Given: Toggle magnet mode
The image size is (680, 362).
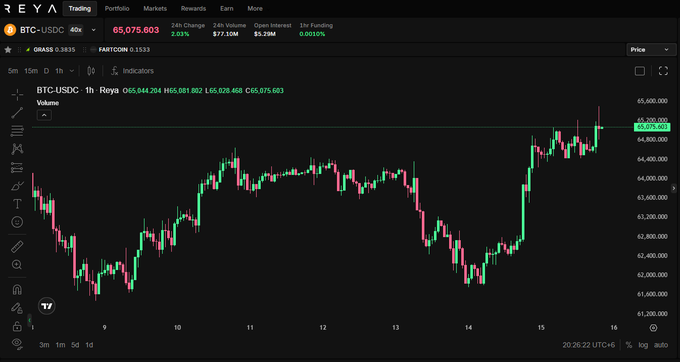Looking at the screenshot, I should [17, 290].
